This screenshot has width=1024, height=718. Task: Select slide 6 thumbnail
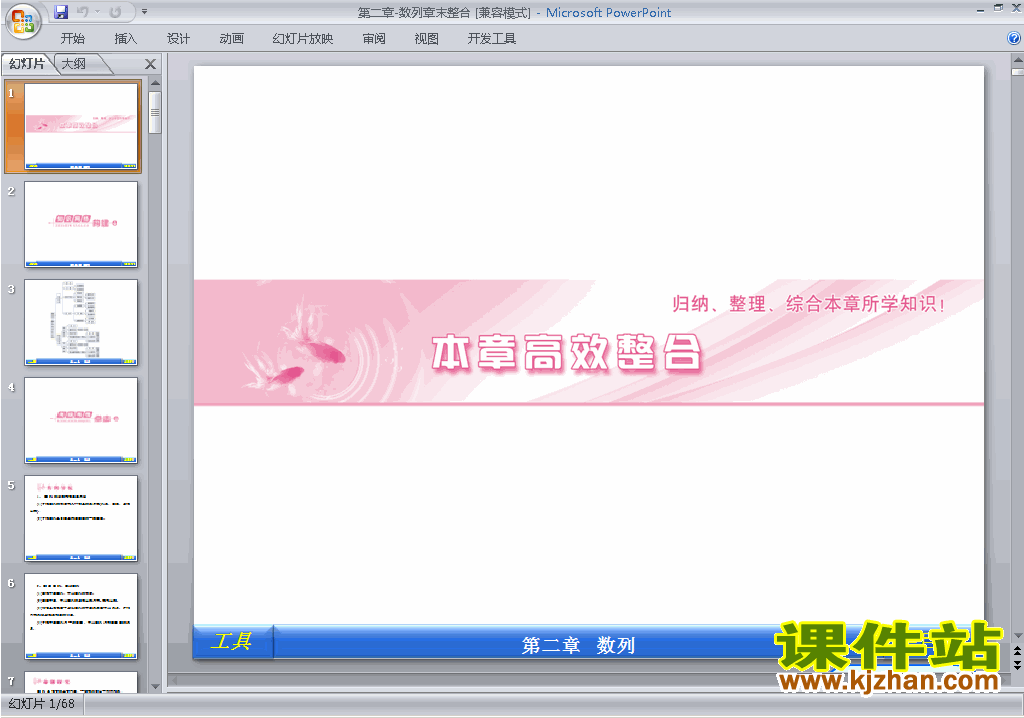click(81, 616)
